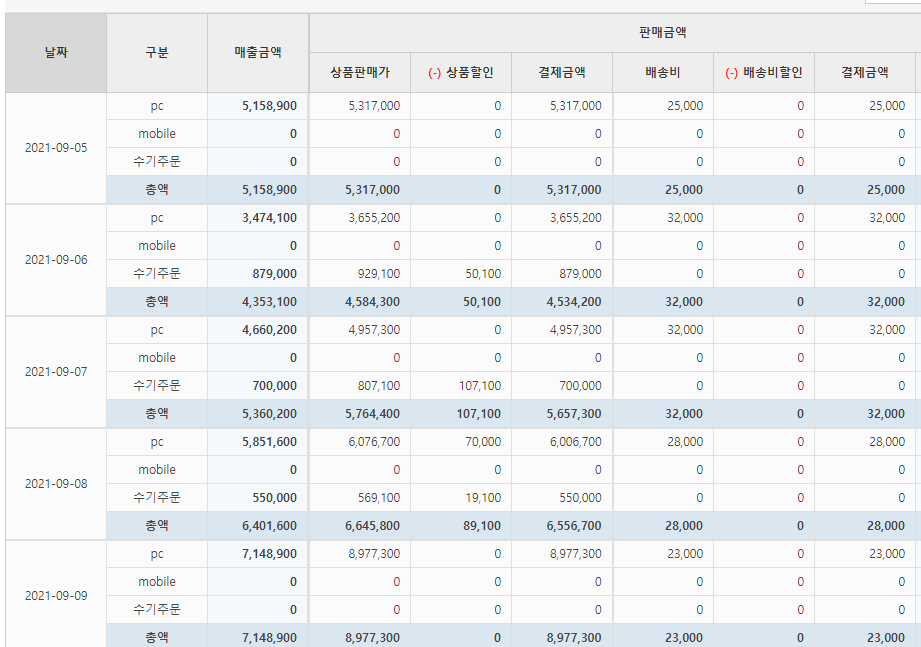This screenshot has height=647, width=921.
Task: Click the 총액 label for 2021-09-08
Action: tap(157, 526)
